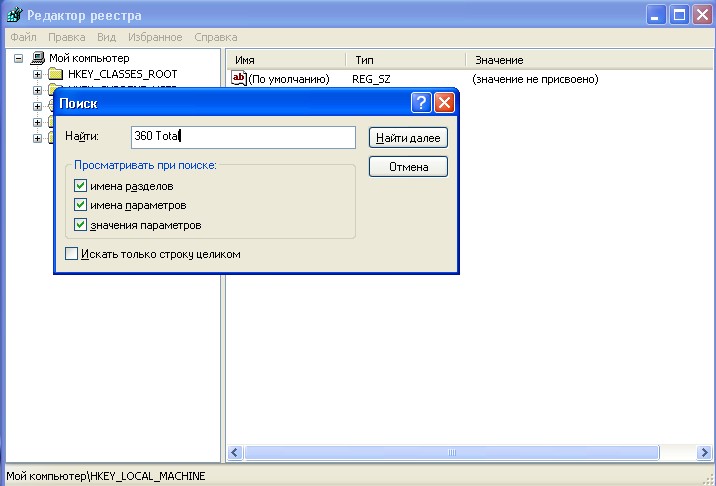Click the 'Имя' column header
Screen dimensions: 716x486
click(x=286, y=60)
